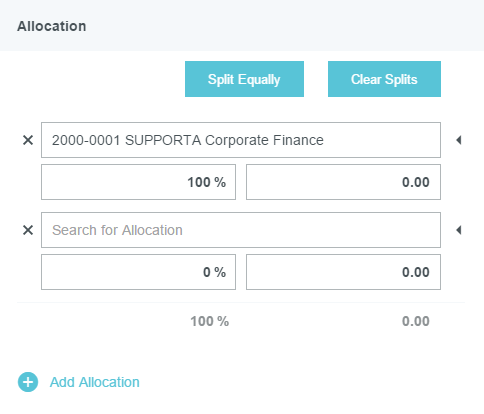
Task: Click the 0.00 total amount at the bottom
Action: pyautogui.click(x=416, y=321)
